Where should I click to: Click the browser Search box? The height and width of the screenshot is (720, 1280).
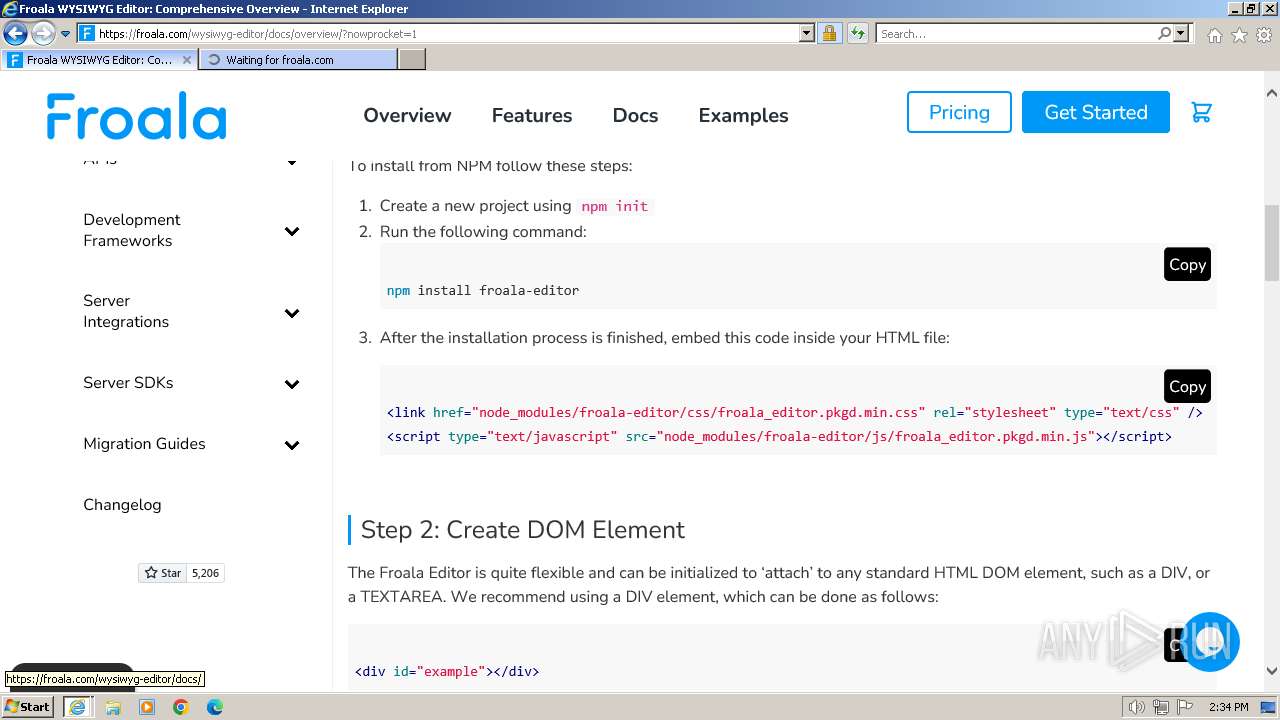[x=1017, y=33]
